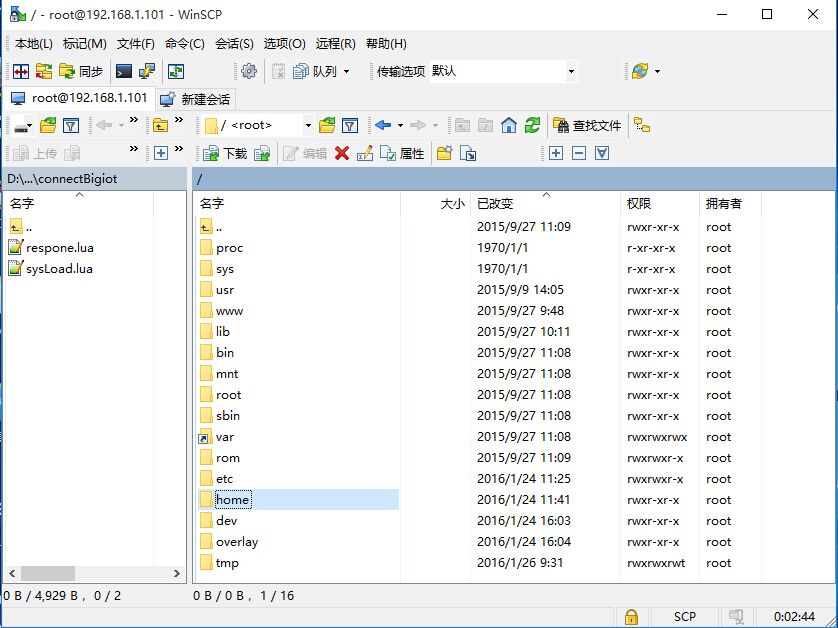Open the terminal console icon

pos(123,71)
